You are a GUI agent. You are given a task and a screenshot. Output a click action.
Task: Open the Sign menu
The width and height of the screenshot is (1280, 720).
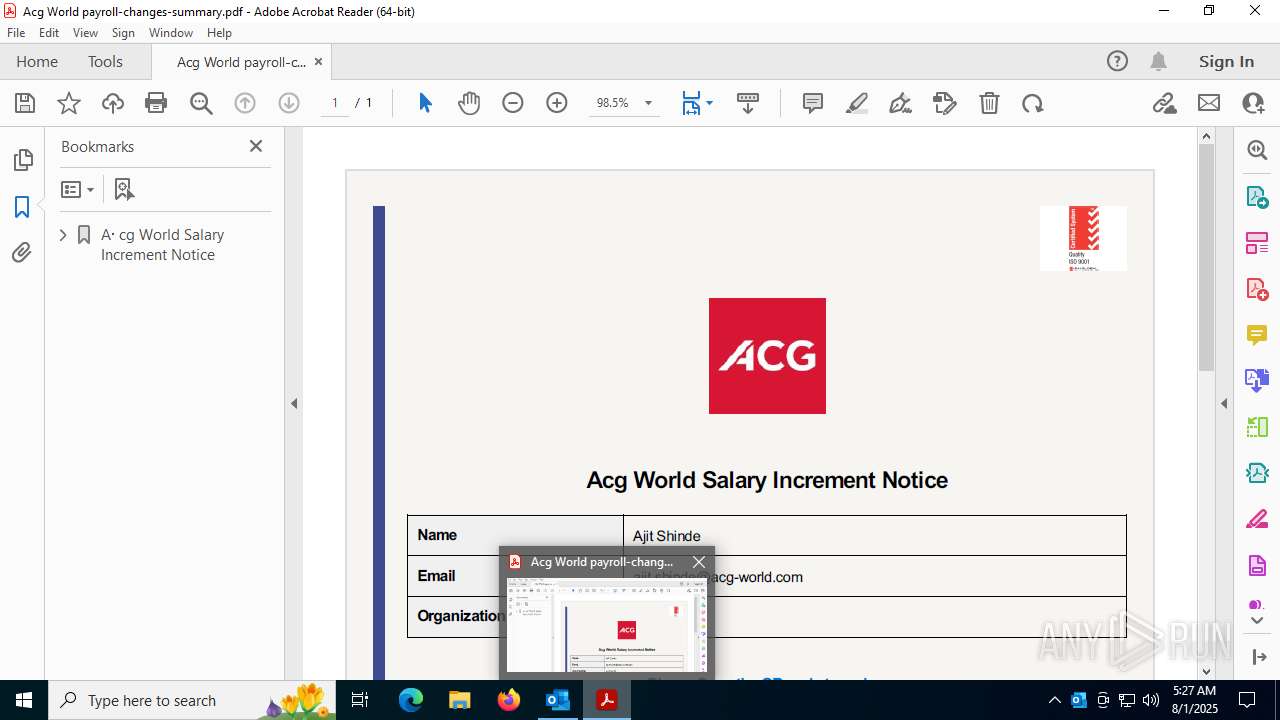(124, 33)
